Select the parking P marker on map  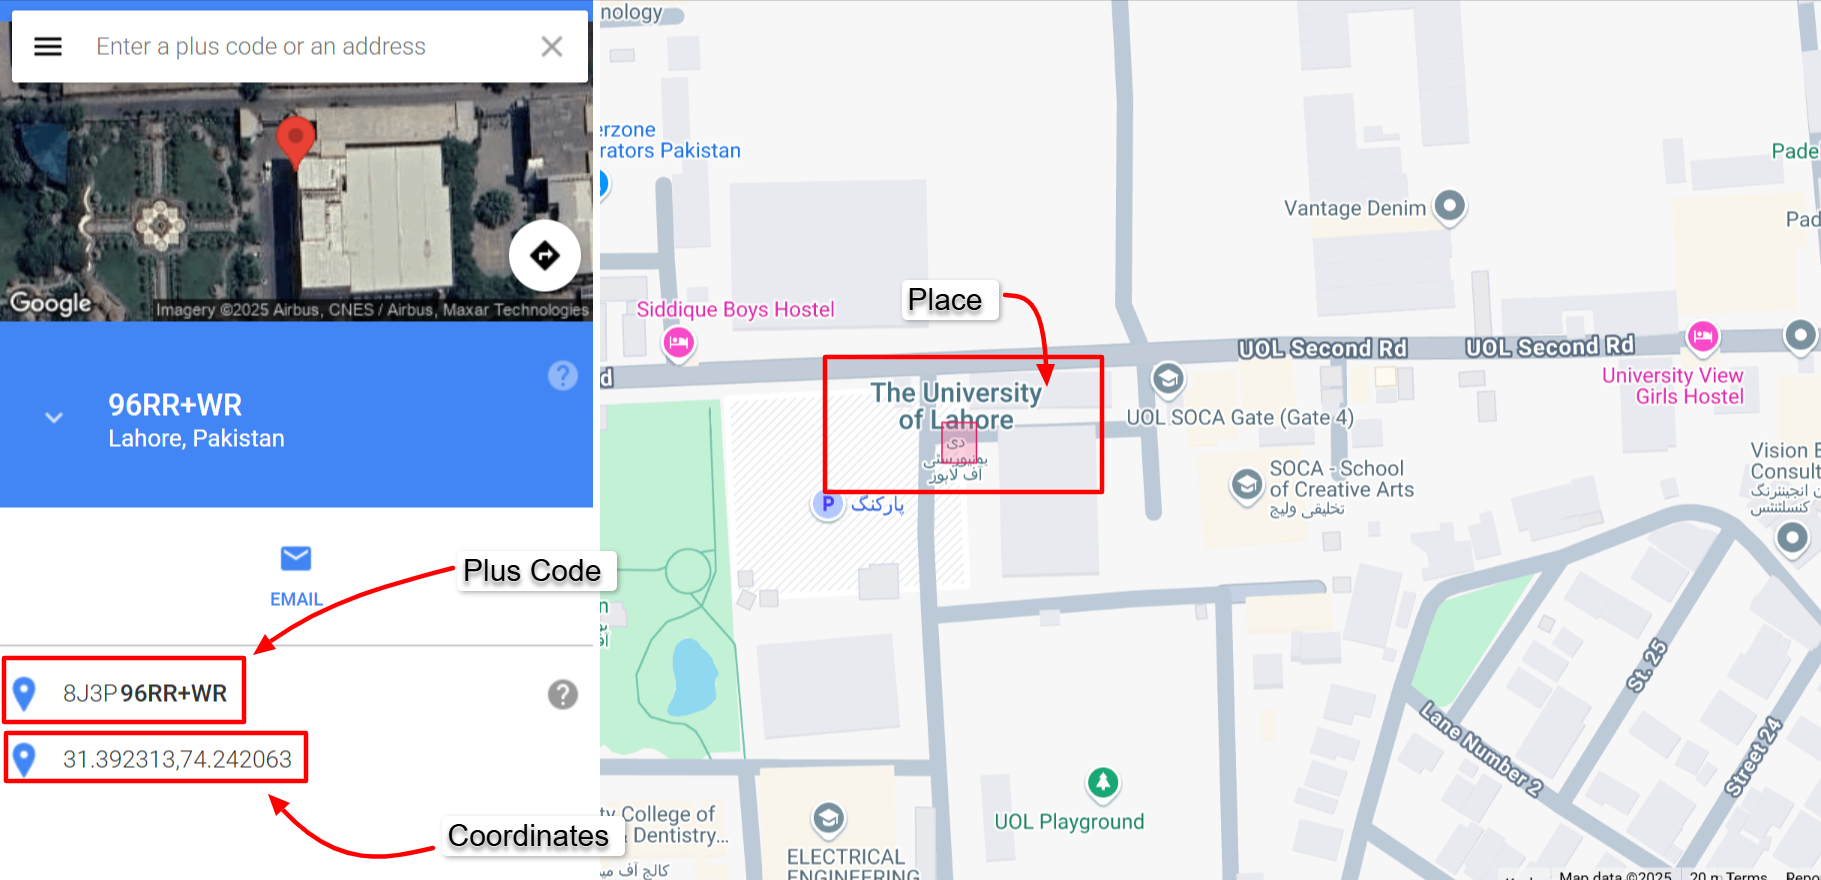[x=827, y=504]
